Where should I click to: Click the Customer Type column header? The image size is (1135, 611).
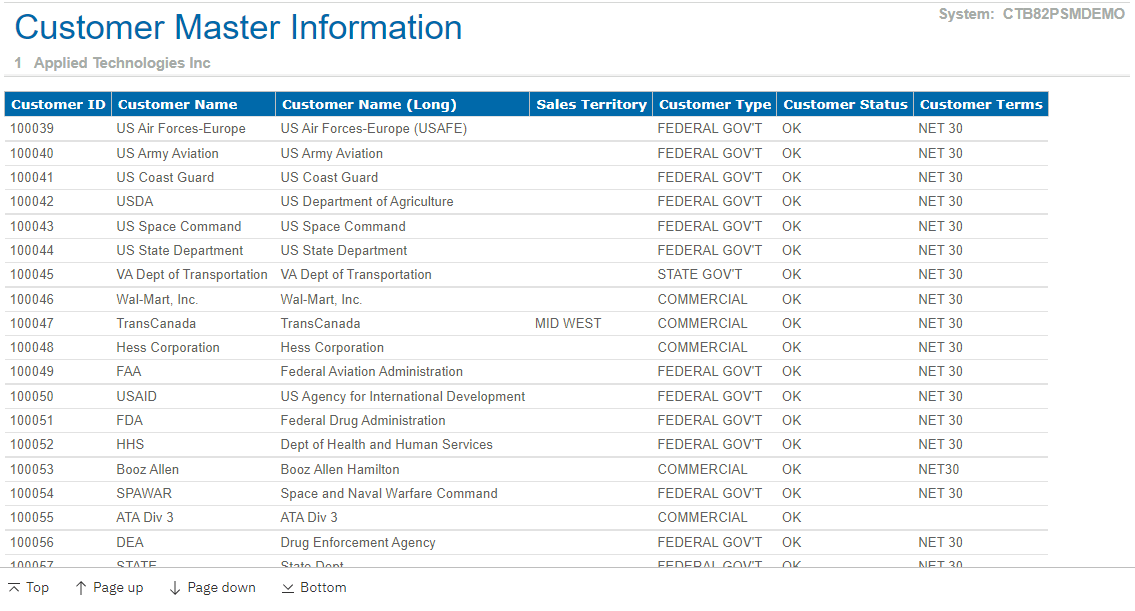[x=715, y=104]
